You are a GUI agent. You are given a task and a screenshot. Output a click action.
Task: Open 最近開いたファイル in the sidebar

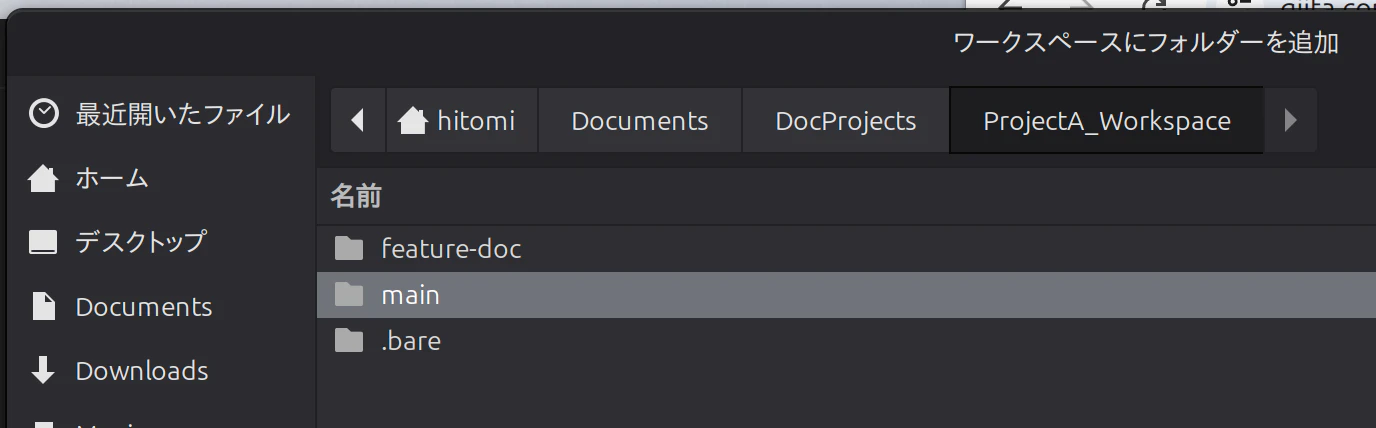pyautogui.click(x=183, y=114)
